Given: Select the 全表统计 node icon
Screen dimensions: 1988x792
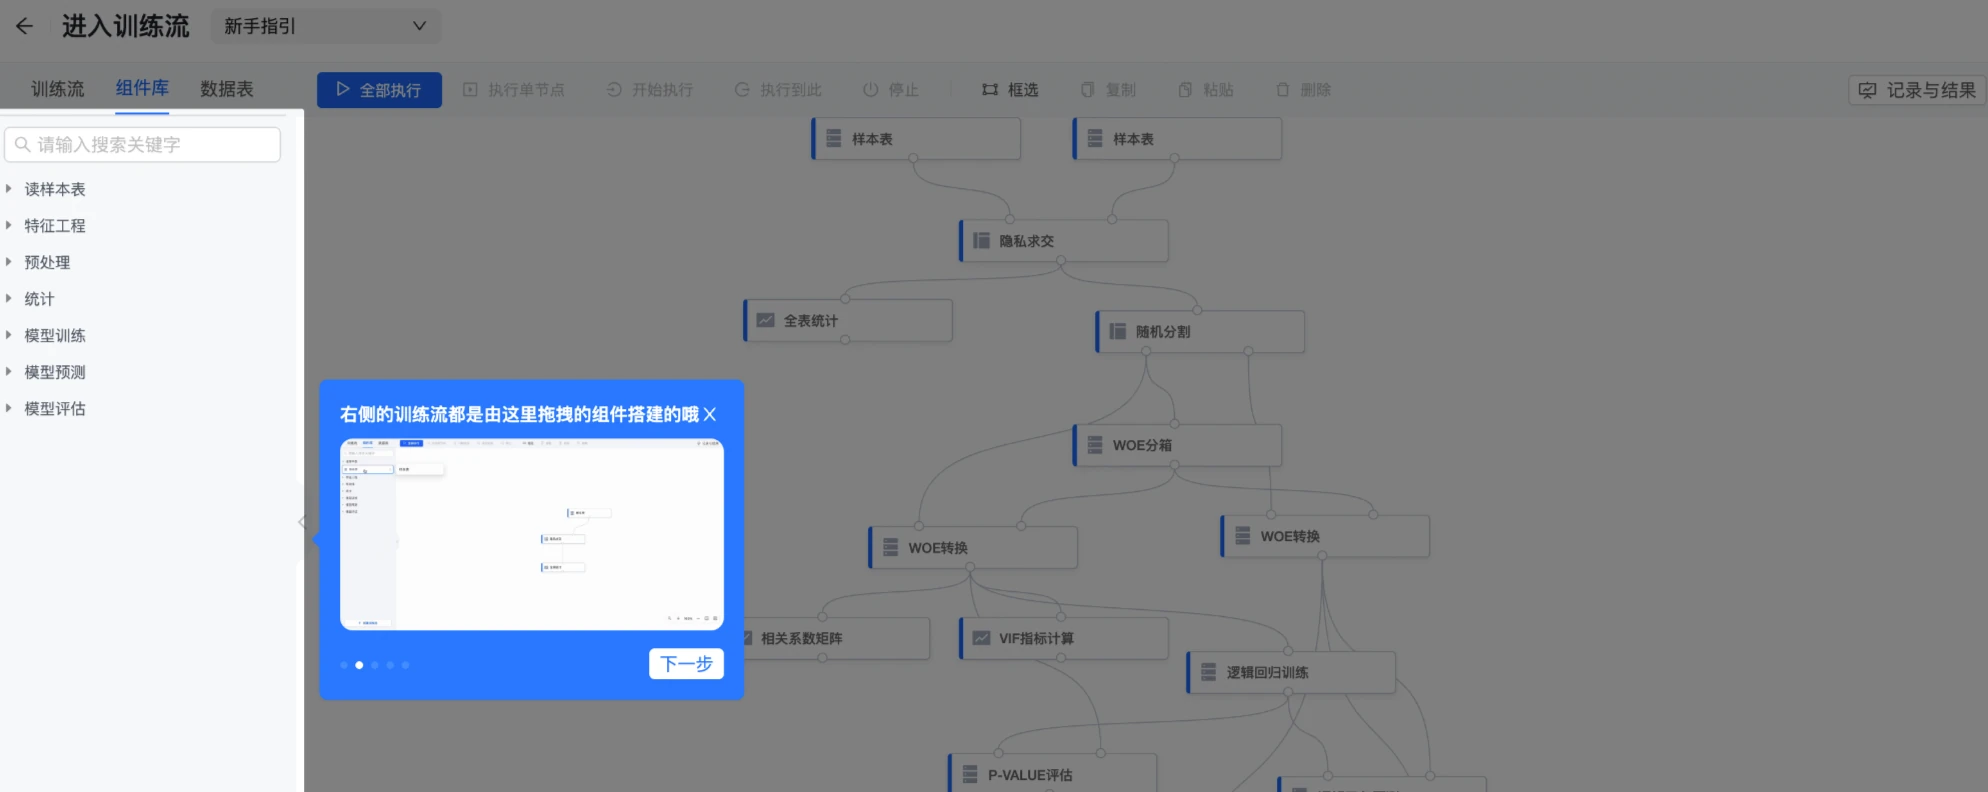Looking at the screenshot, I should 766,321.
